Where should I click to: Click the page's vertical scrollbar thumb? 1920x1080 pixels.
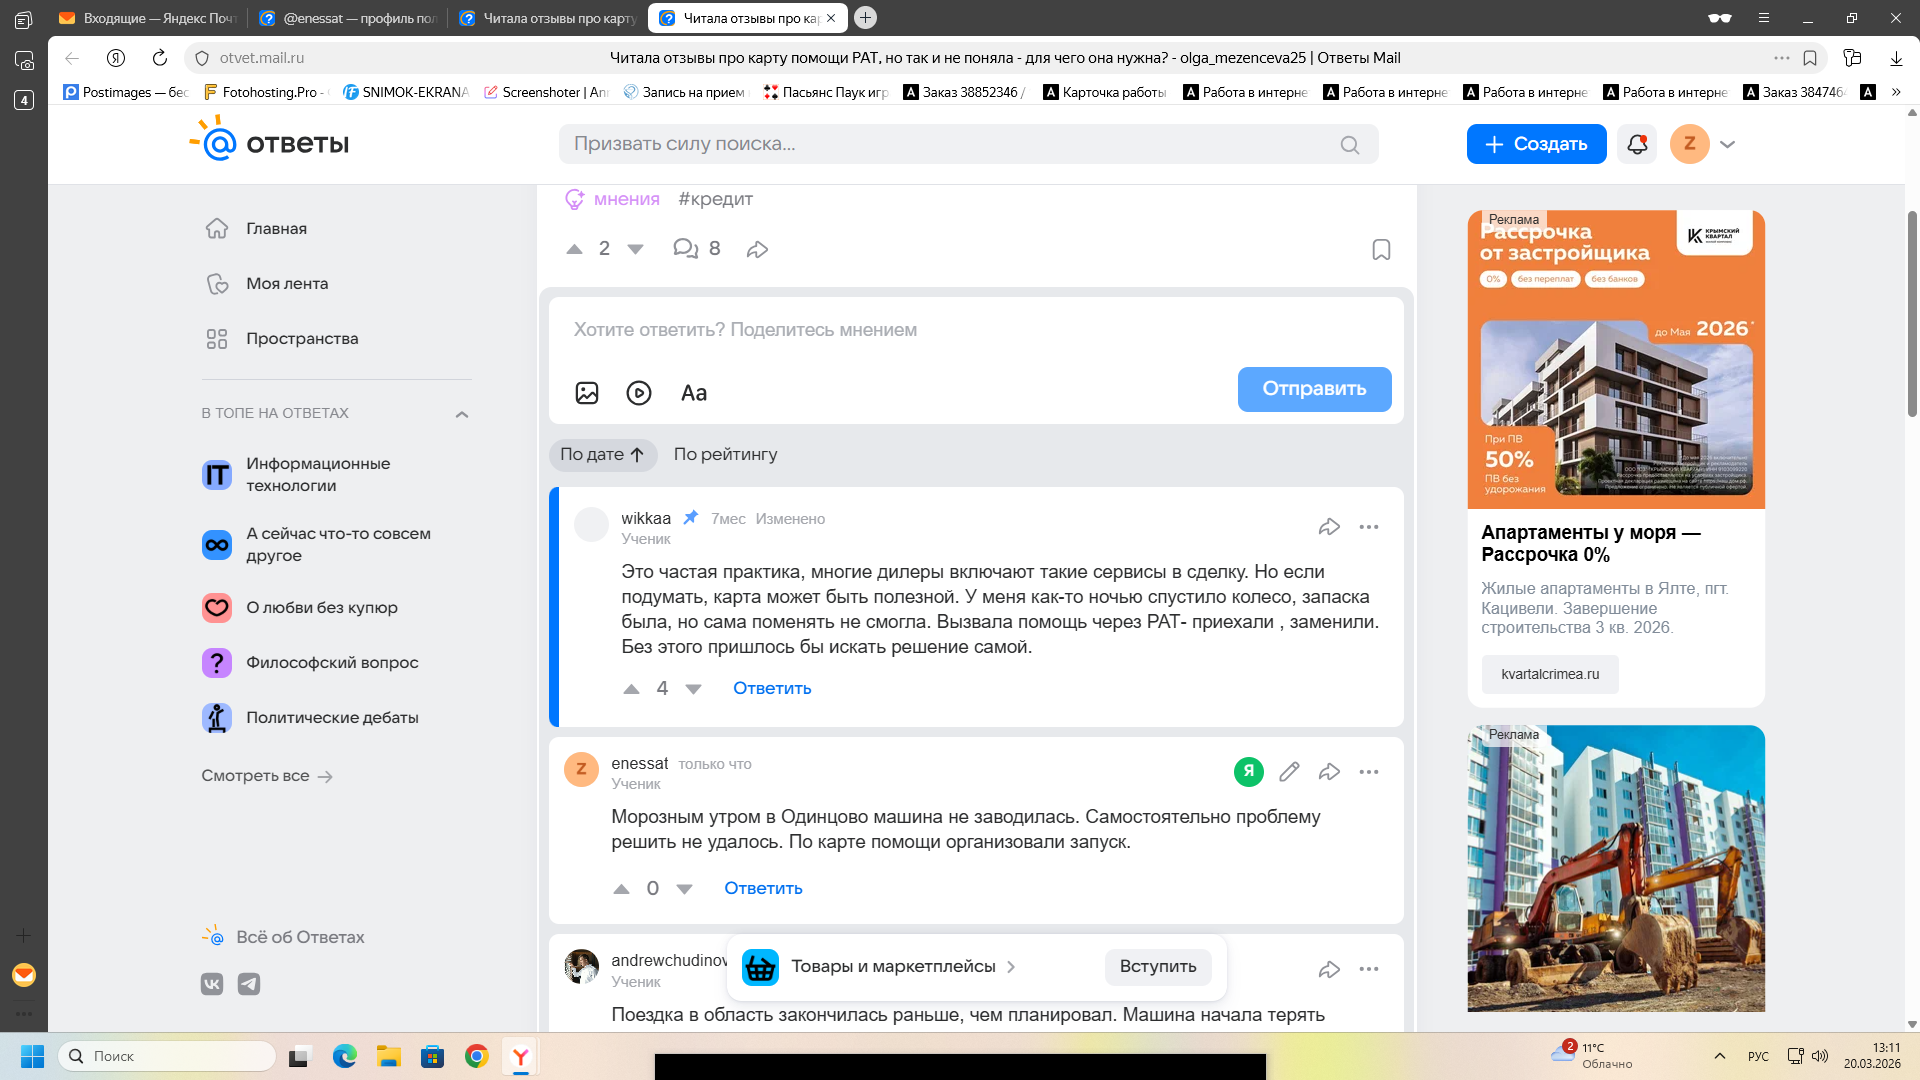point(1912,312)
